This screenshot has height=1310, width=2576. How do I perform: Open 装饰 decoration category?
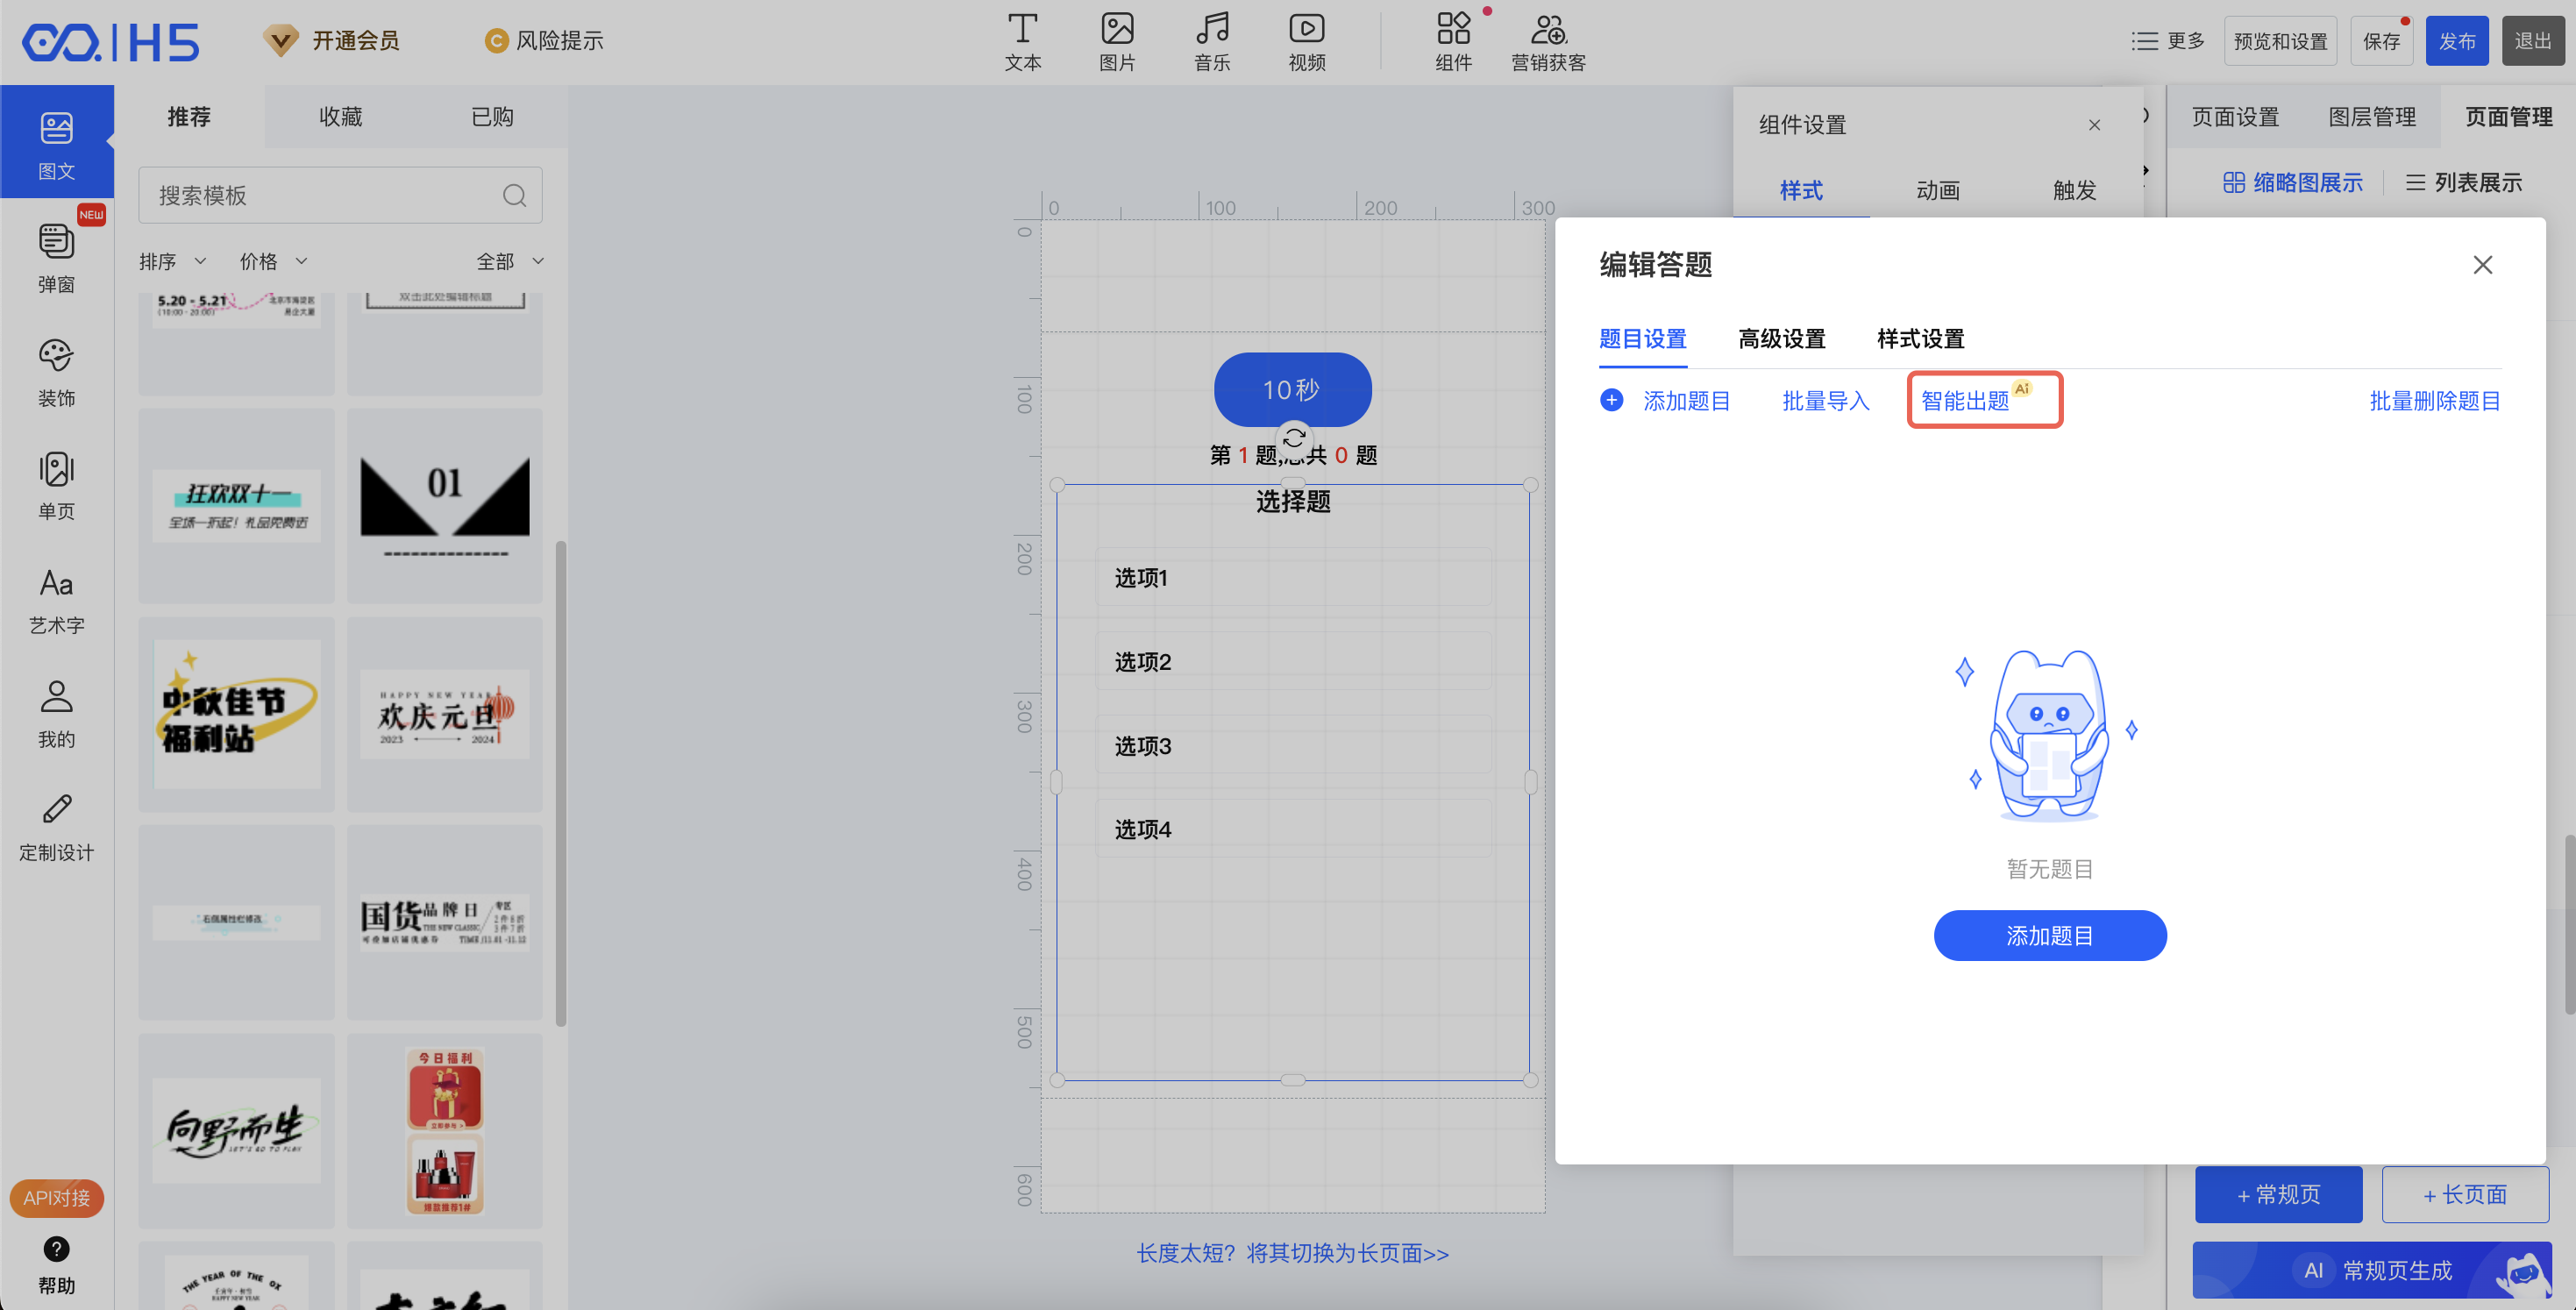(56, 372)
